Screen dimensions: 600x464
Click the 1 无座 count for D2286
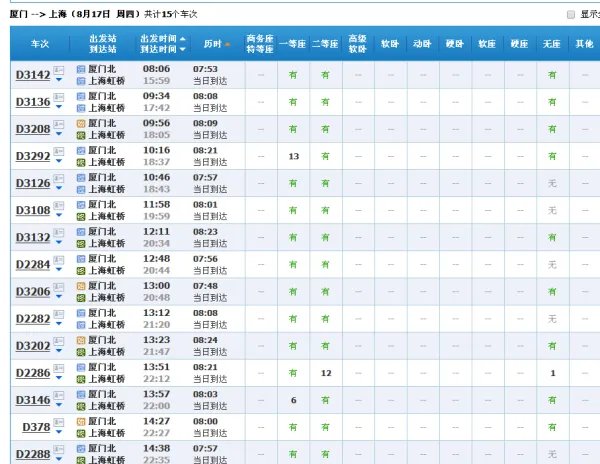[553, 373]
